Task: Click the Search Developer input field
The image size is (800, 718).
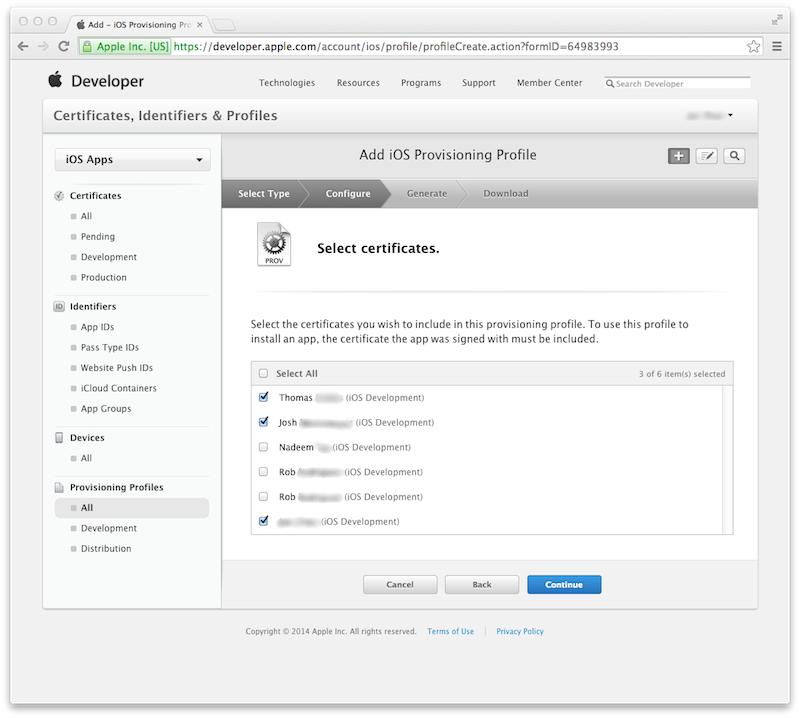Action: (x=677, y=83)
